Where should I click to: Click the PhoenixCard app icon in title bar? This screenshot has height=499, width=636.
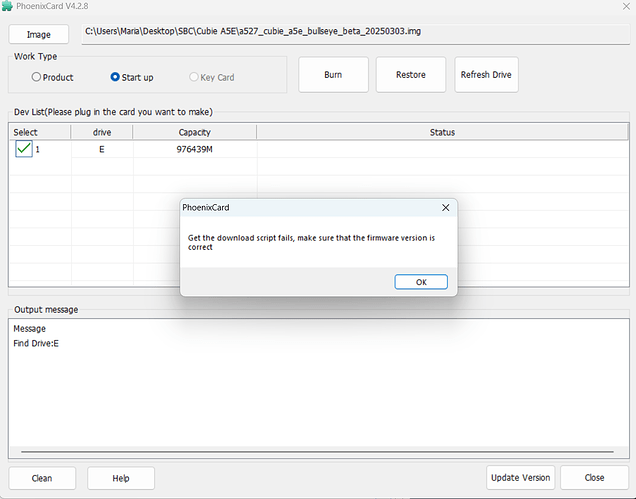click(7, 6)
